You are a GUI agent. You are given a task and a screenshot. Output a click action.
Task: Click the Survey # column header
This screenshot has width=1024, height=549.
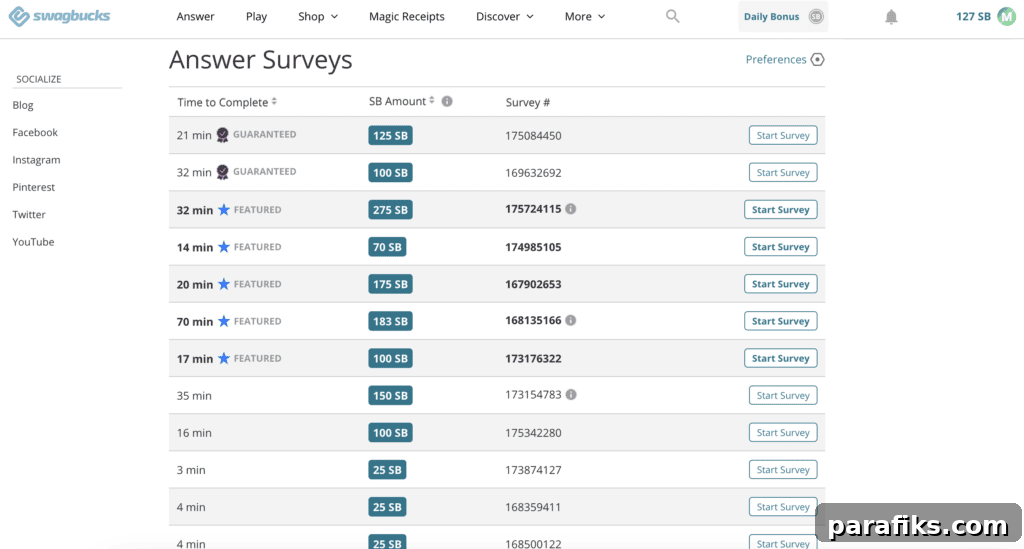(528, 102)
